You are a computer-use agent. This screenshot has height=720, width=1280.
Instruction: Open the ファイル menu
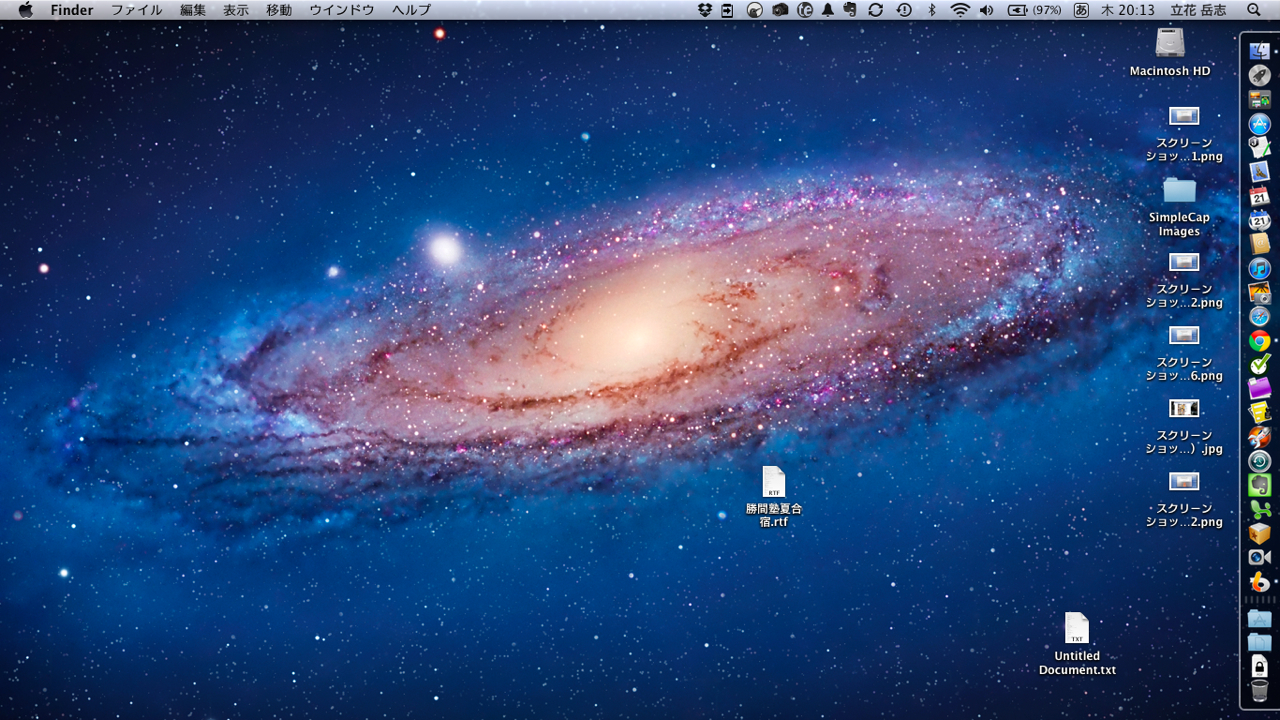(136, 10)
